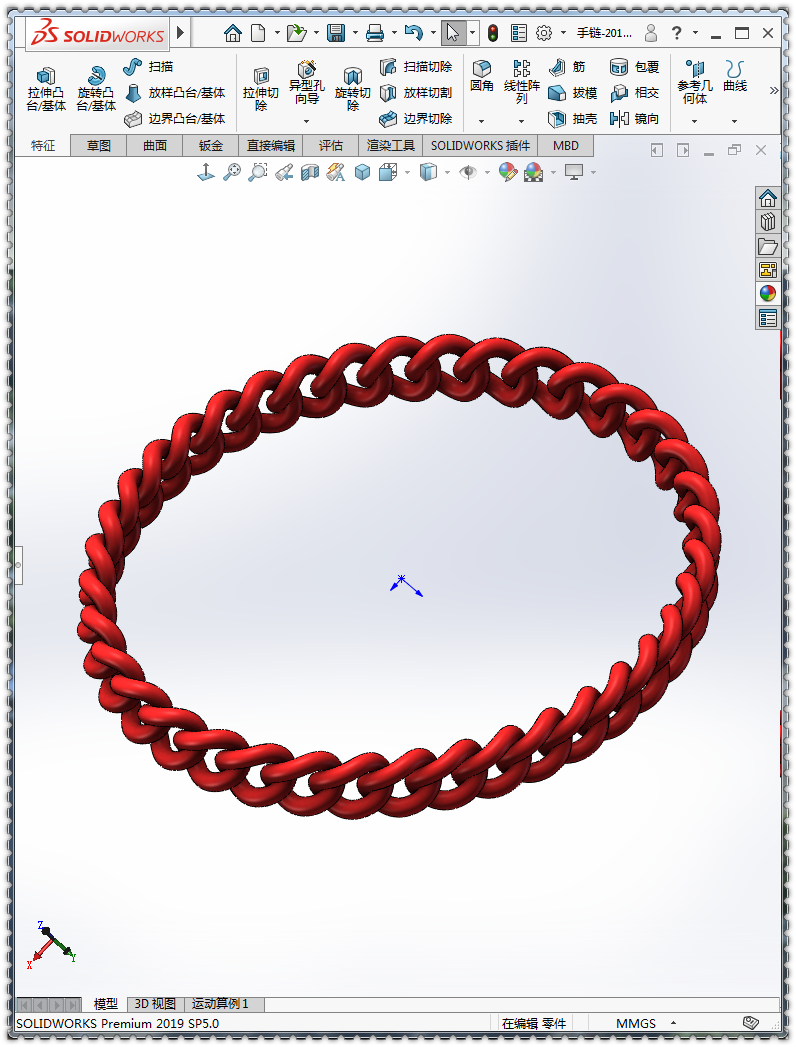Choose the Sweep (扫描) feature
The height and width of the screenshot is (1047, 796).
148,67
